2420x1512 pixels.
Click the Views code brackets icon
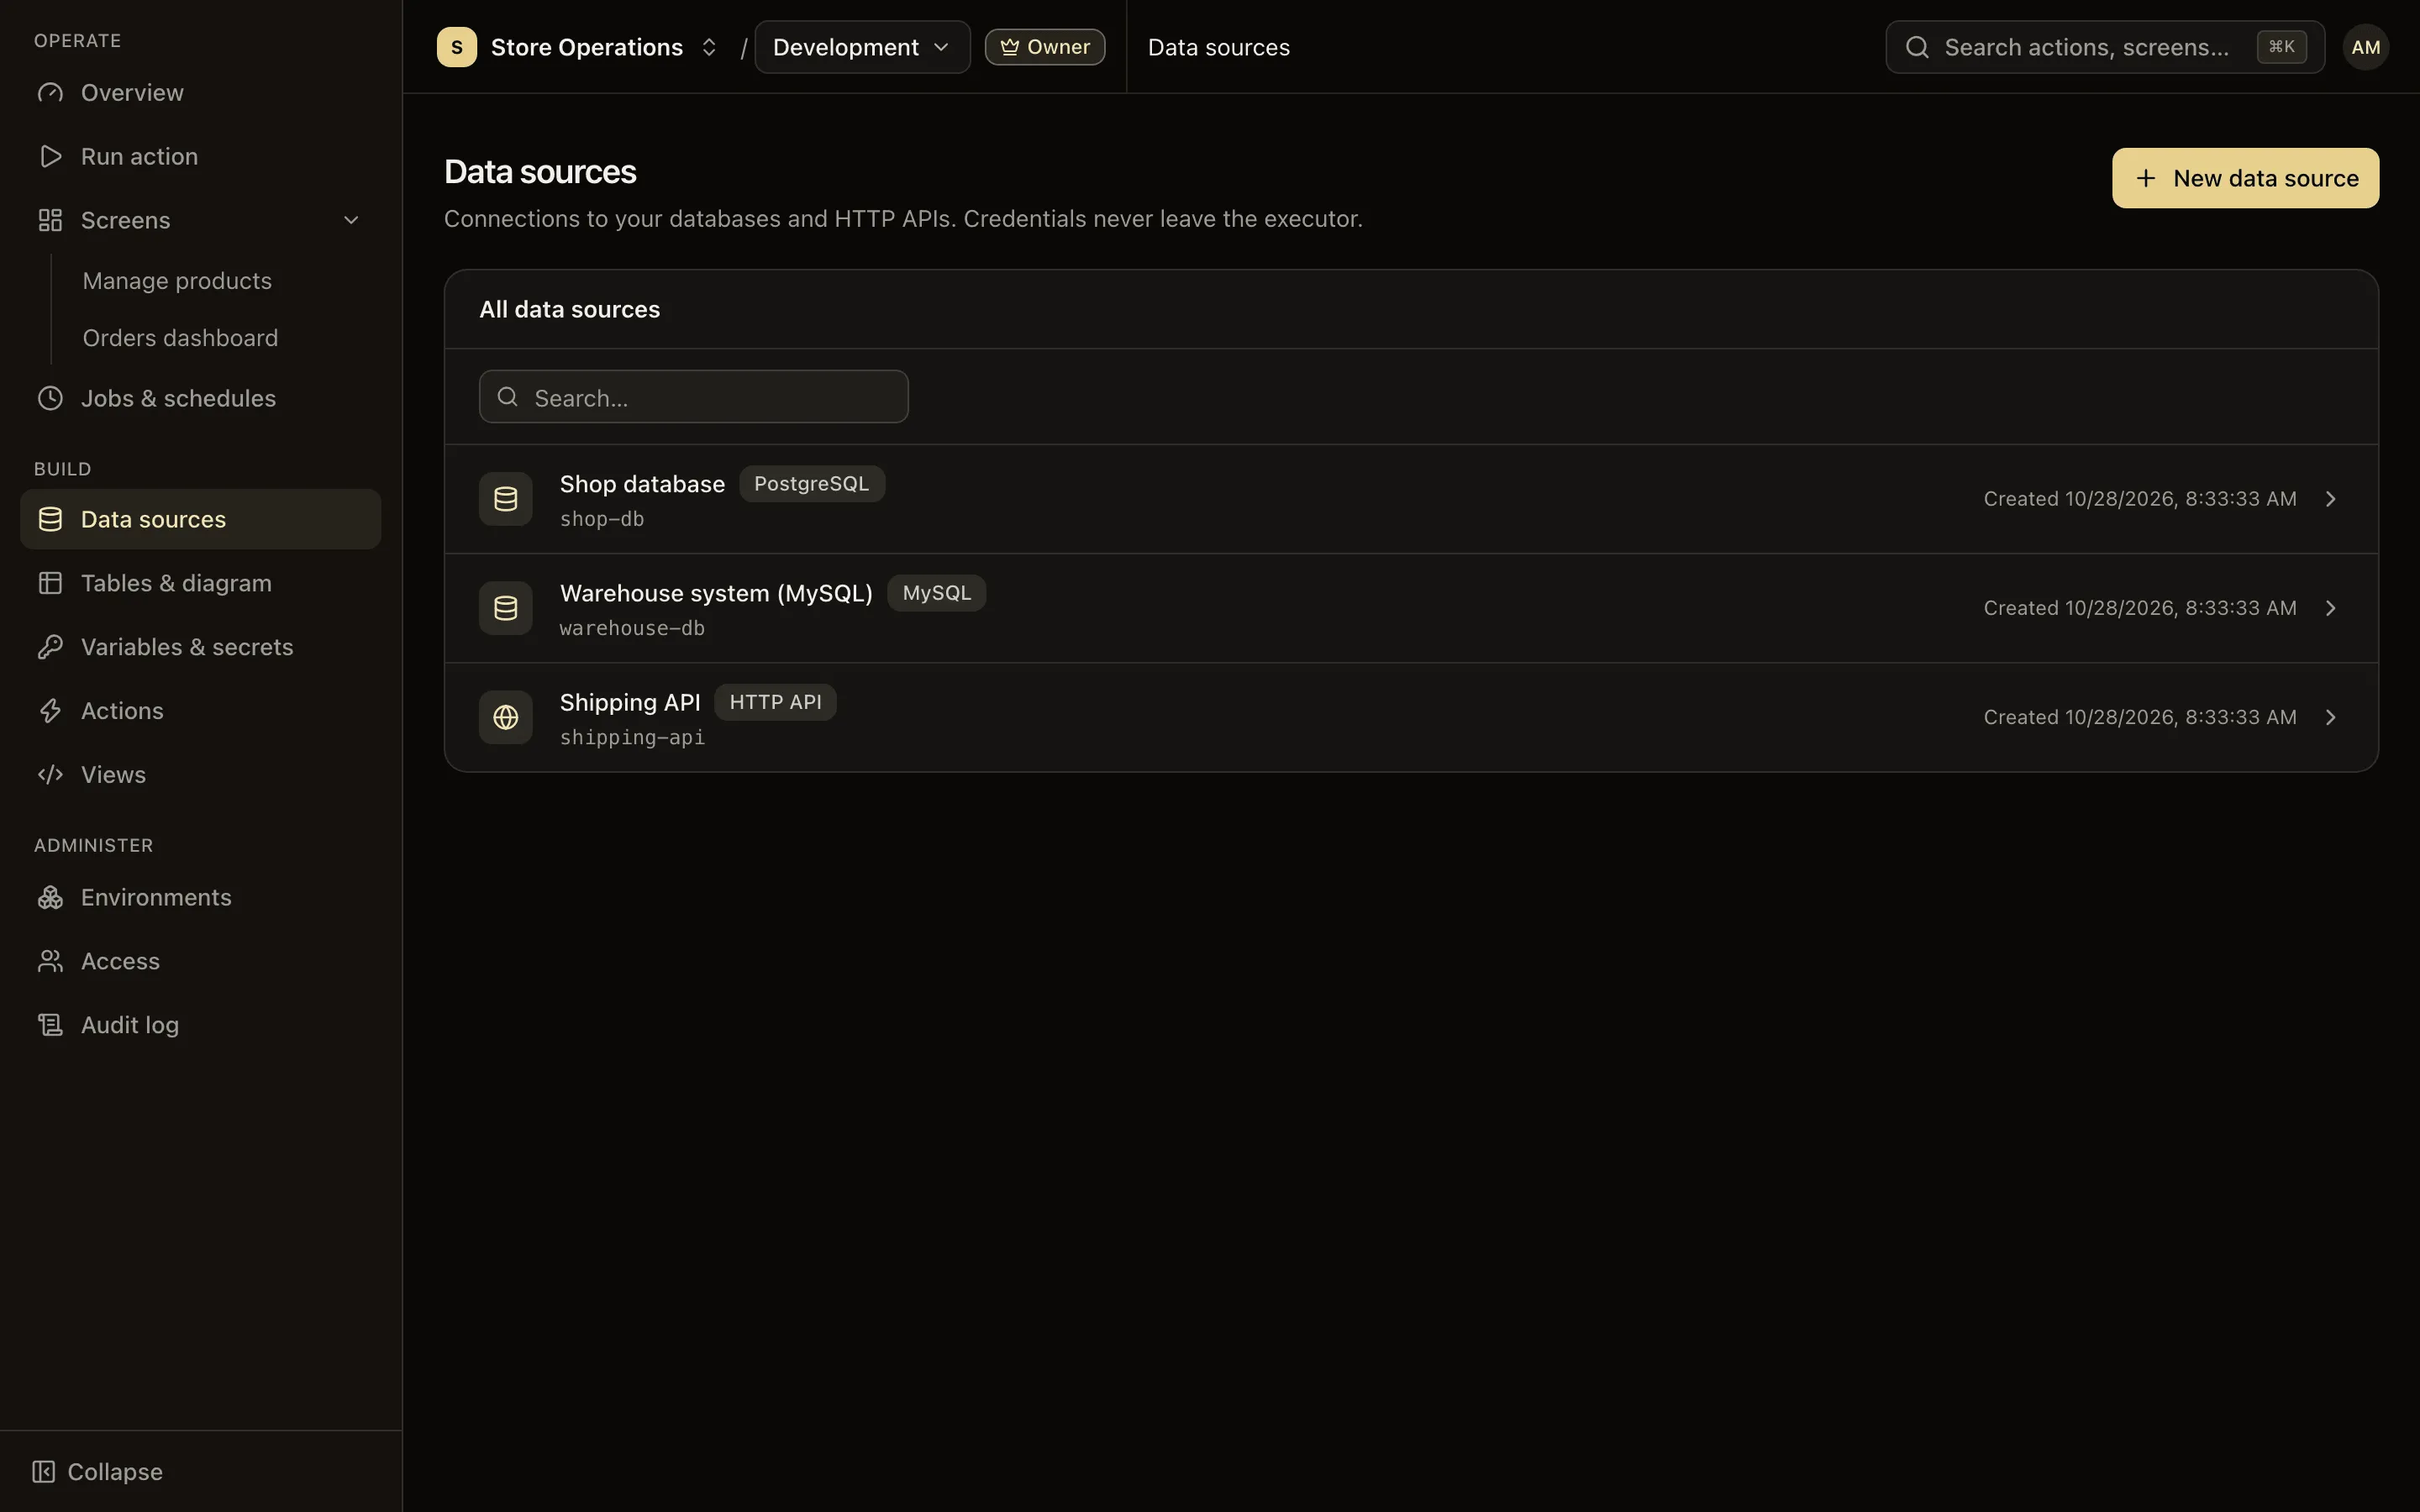50,775
